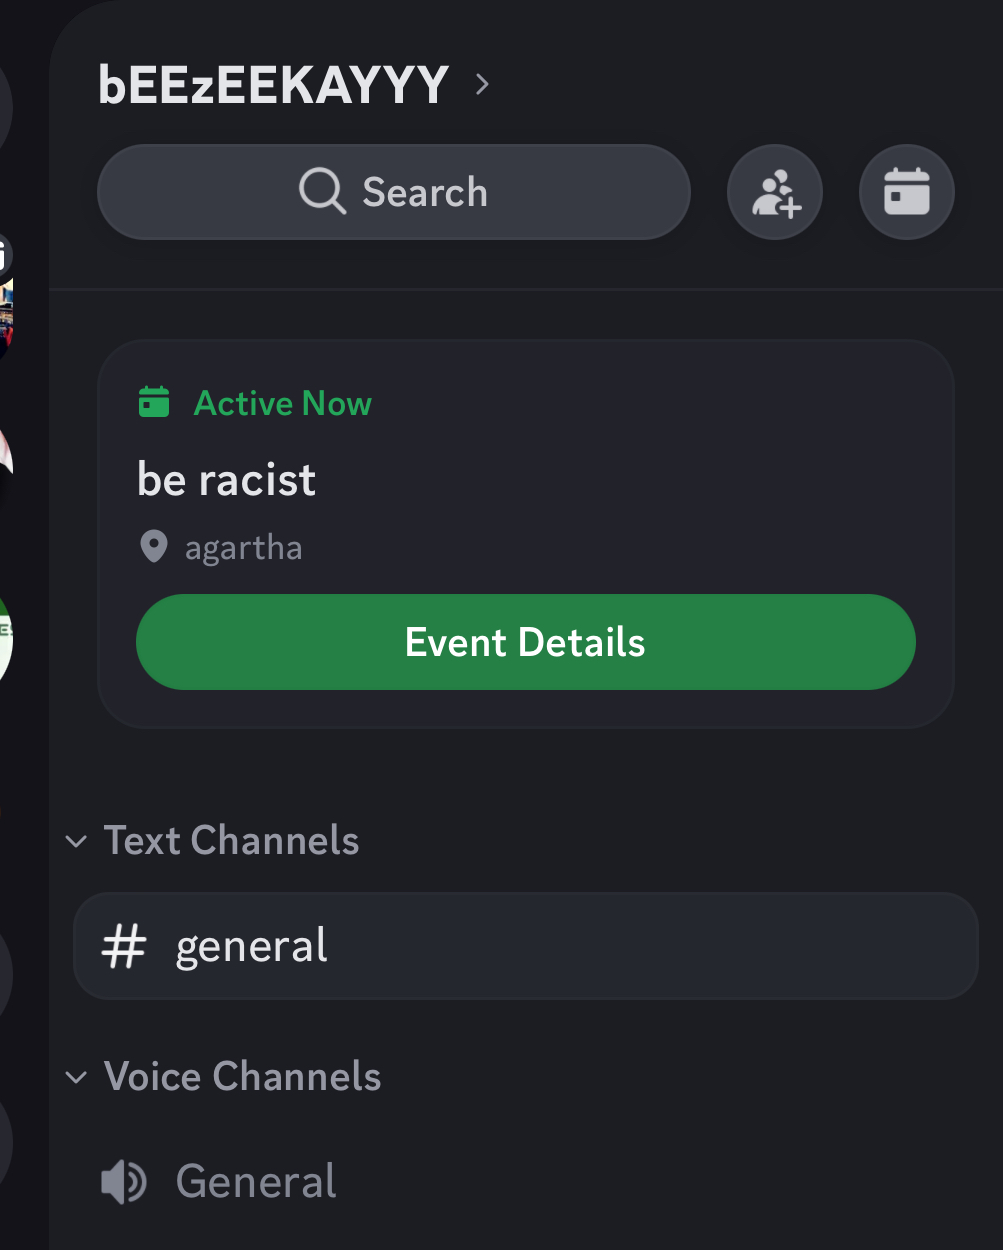Open the general text channel
Screen dimensions: 1003x1250
(x=526, y=946)
